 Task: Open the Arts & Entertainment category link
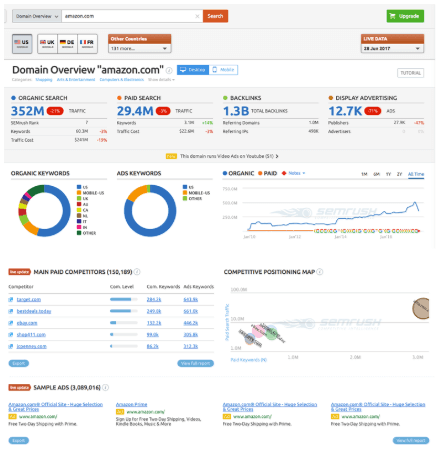[x=76, y=80]
